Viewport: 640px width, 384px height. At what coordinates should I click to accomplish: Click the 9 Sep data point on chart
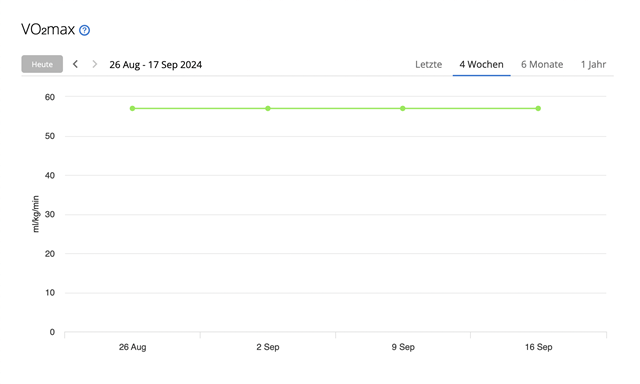click(x=403, y=109)
